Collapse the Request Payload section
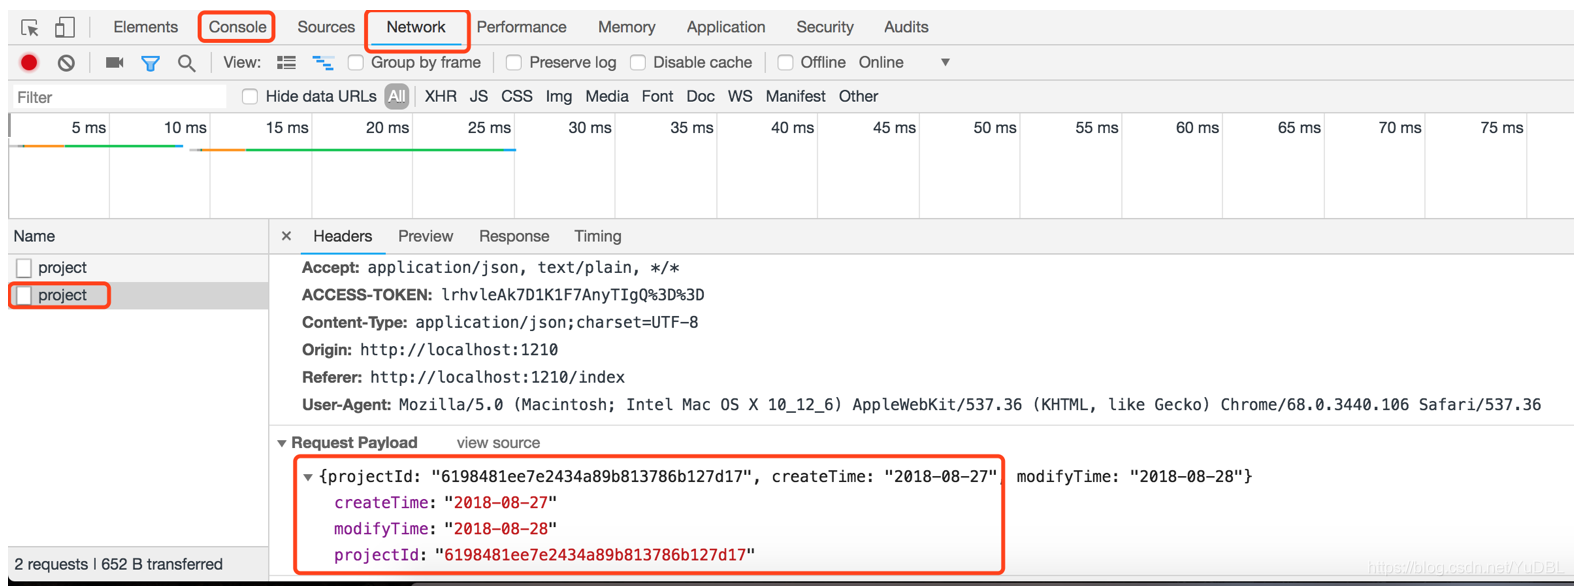Screen dimensions: 1574x586 pos(282,443)
